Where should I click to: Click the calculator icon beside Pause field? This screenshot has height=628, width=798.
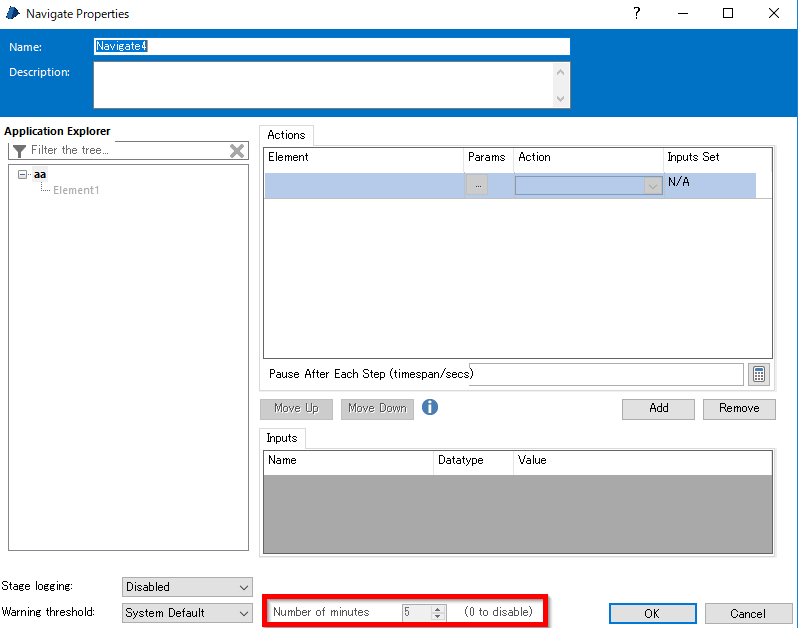pyautogui.click(x=759, y=374)
